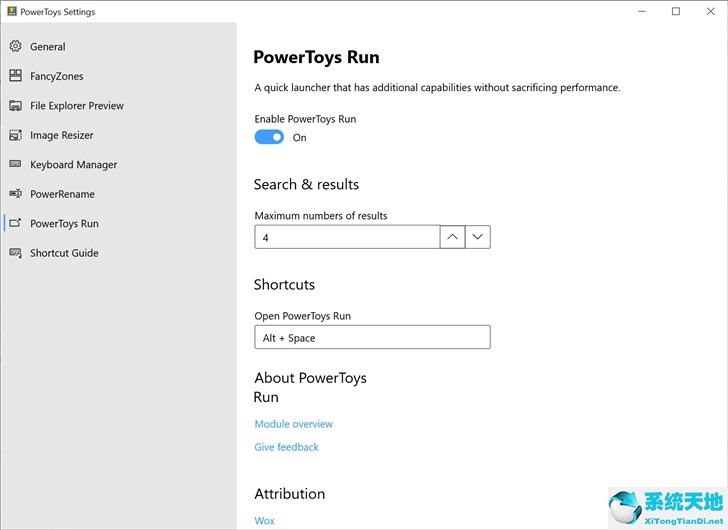The height and width of the screenshot is (530, 728).
Task: Click the PowerRename icon in sidebar
Action: (x=15, y=194)
